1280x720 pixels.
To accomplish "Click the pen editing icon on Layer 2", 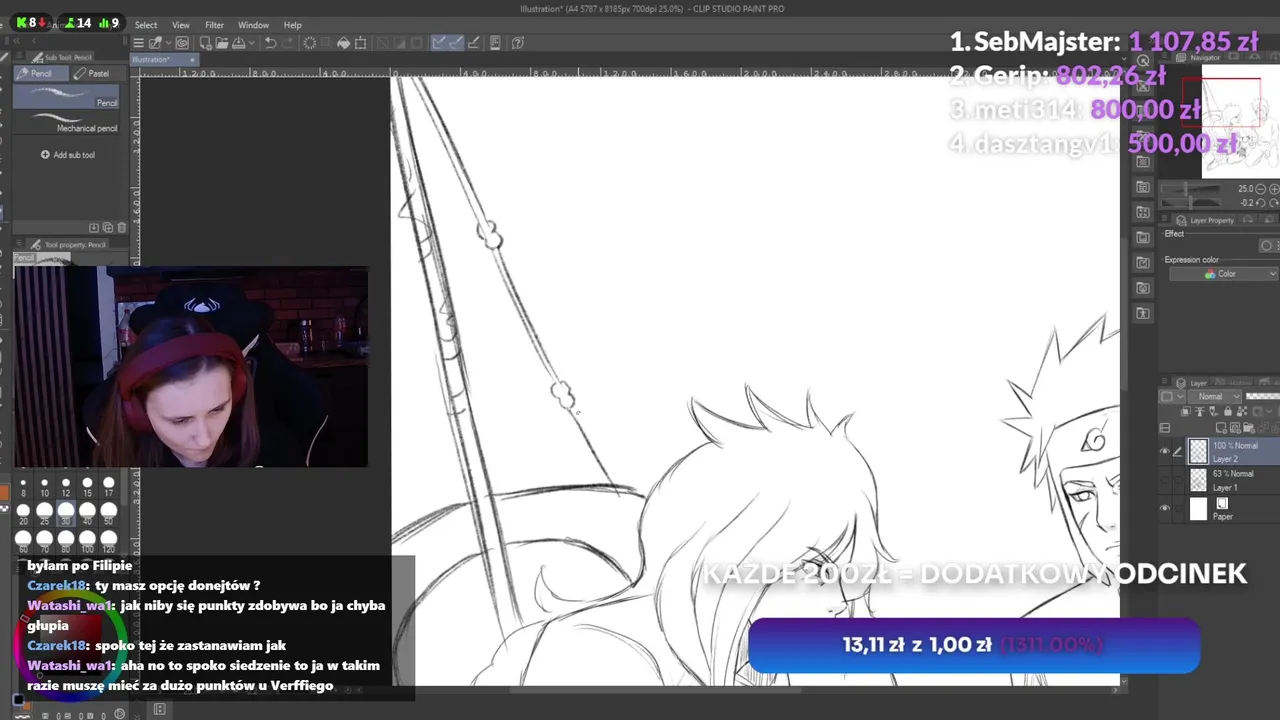I will (x=1178, y=452).
